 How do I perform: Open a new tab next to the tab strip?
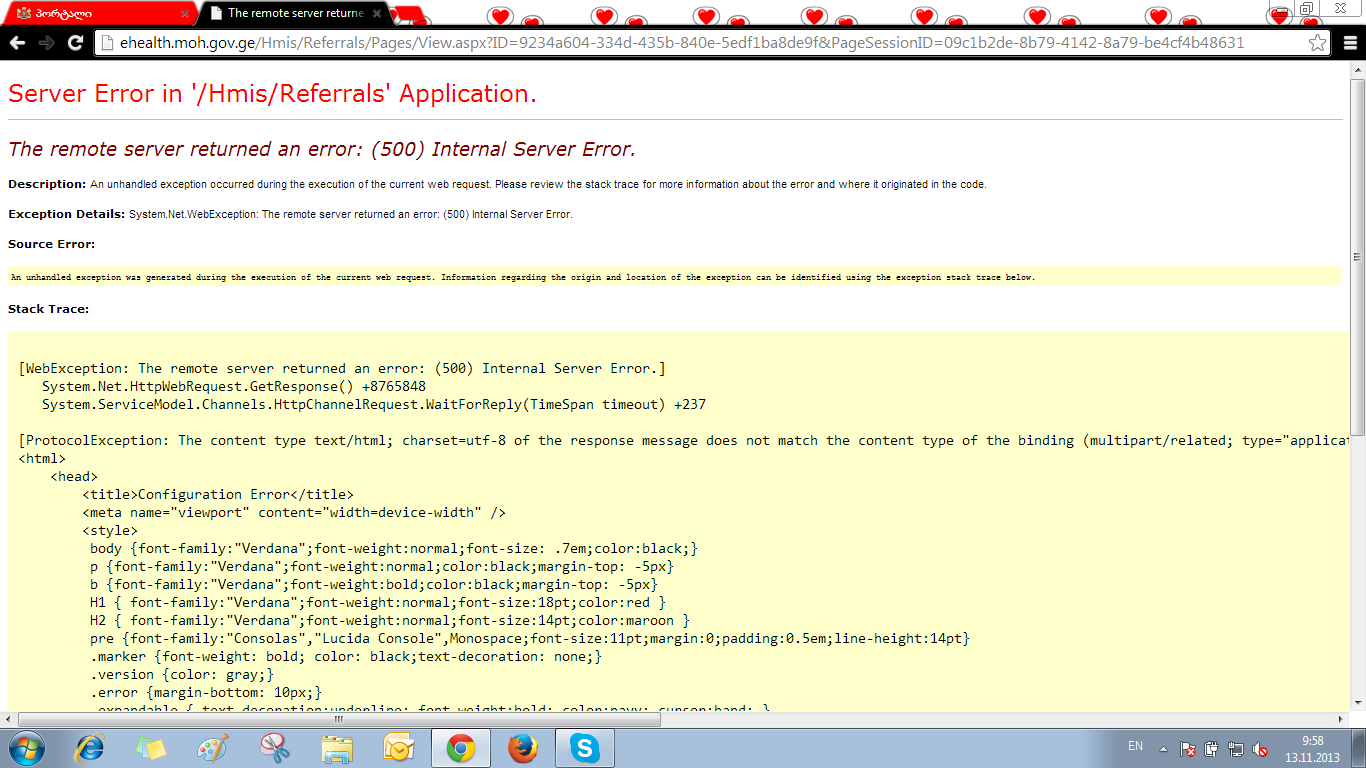point(404,14)
